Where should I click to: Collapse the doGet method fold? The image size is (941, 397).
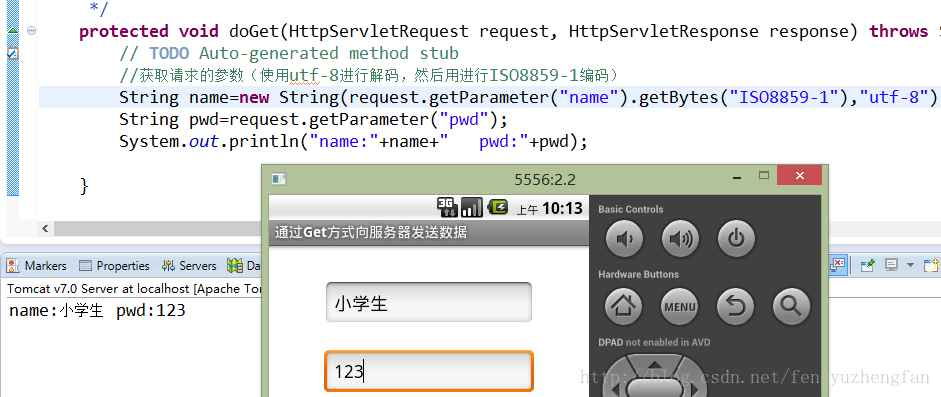pyautogui.click(x=32, y=31)
